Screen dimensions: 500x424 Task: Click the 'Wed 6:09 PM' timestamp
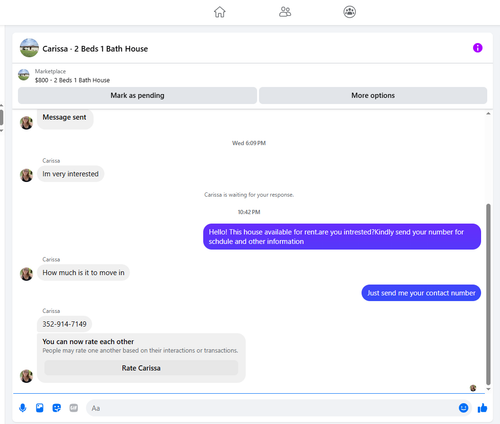(249, 143)
